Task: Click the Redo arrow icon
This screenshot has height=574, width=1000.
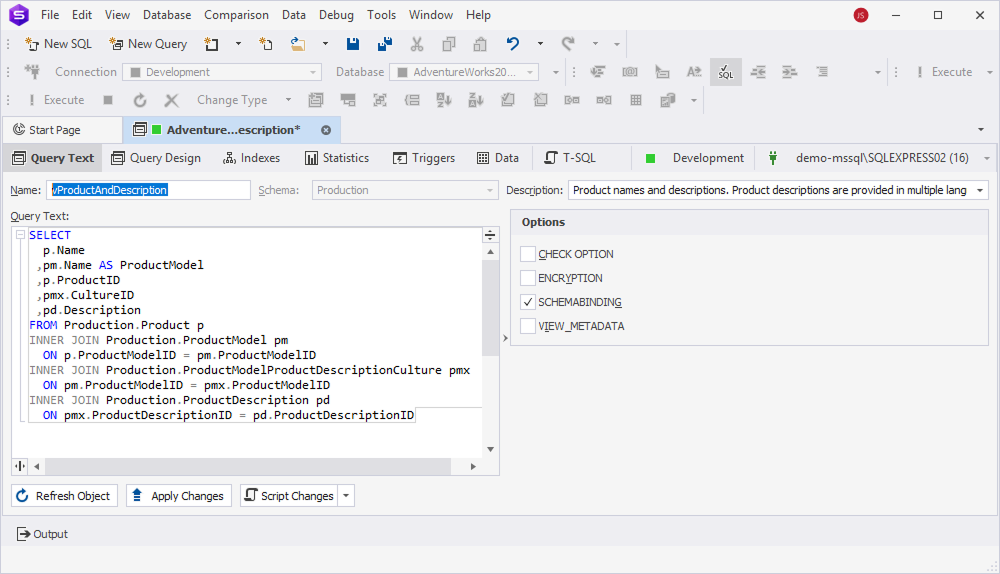Action: pyautogui.click(x=568, y=44)
